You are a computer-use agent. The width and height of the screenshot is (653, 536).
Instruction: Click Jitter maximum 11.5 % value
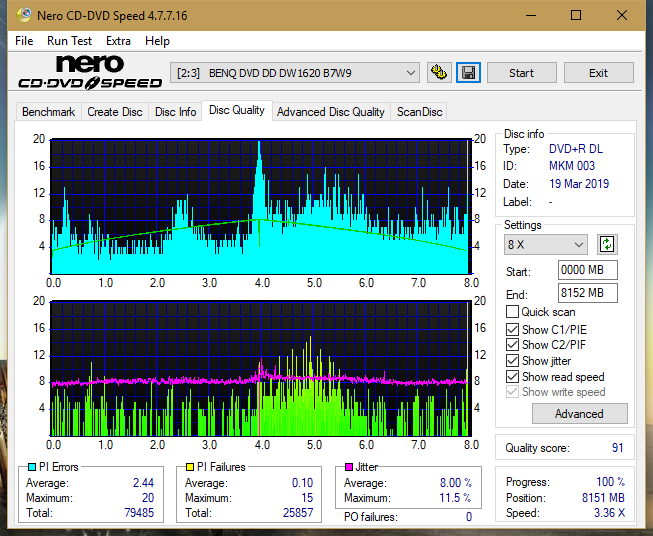point(455,498)
